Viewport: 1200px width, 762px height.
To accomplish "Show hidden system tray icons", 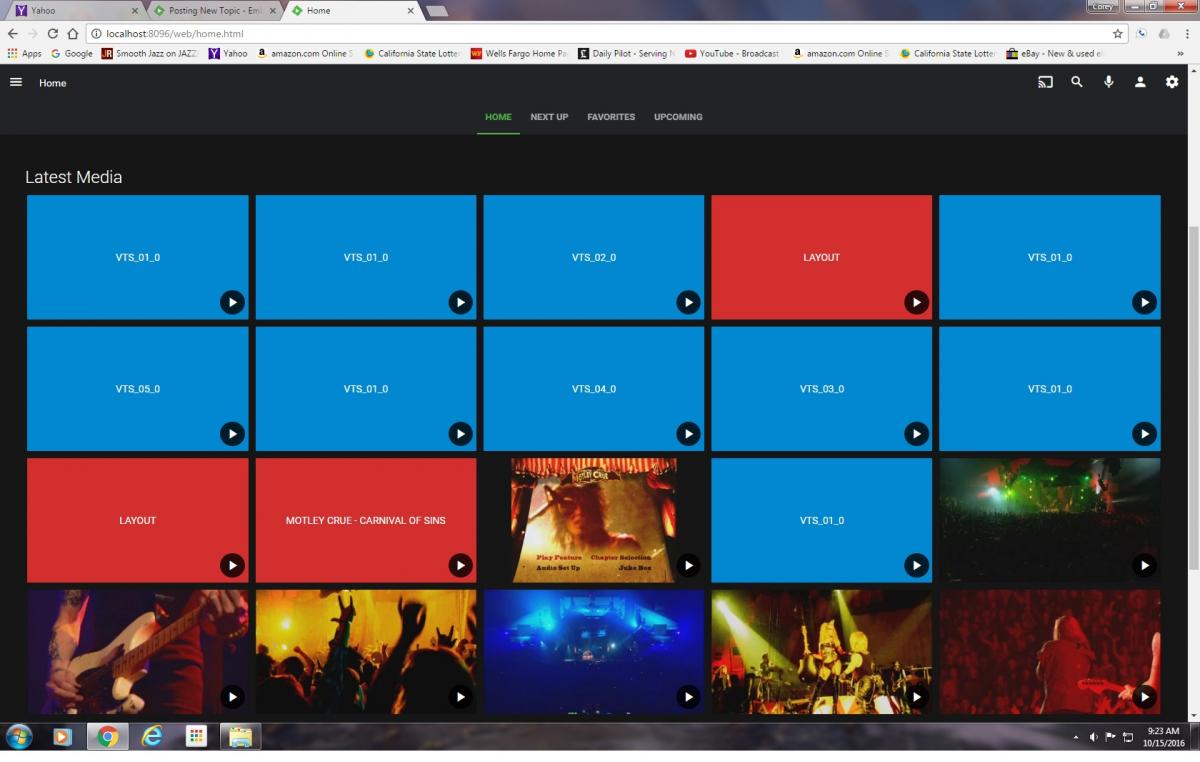I will coord(1076,738).
